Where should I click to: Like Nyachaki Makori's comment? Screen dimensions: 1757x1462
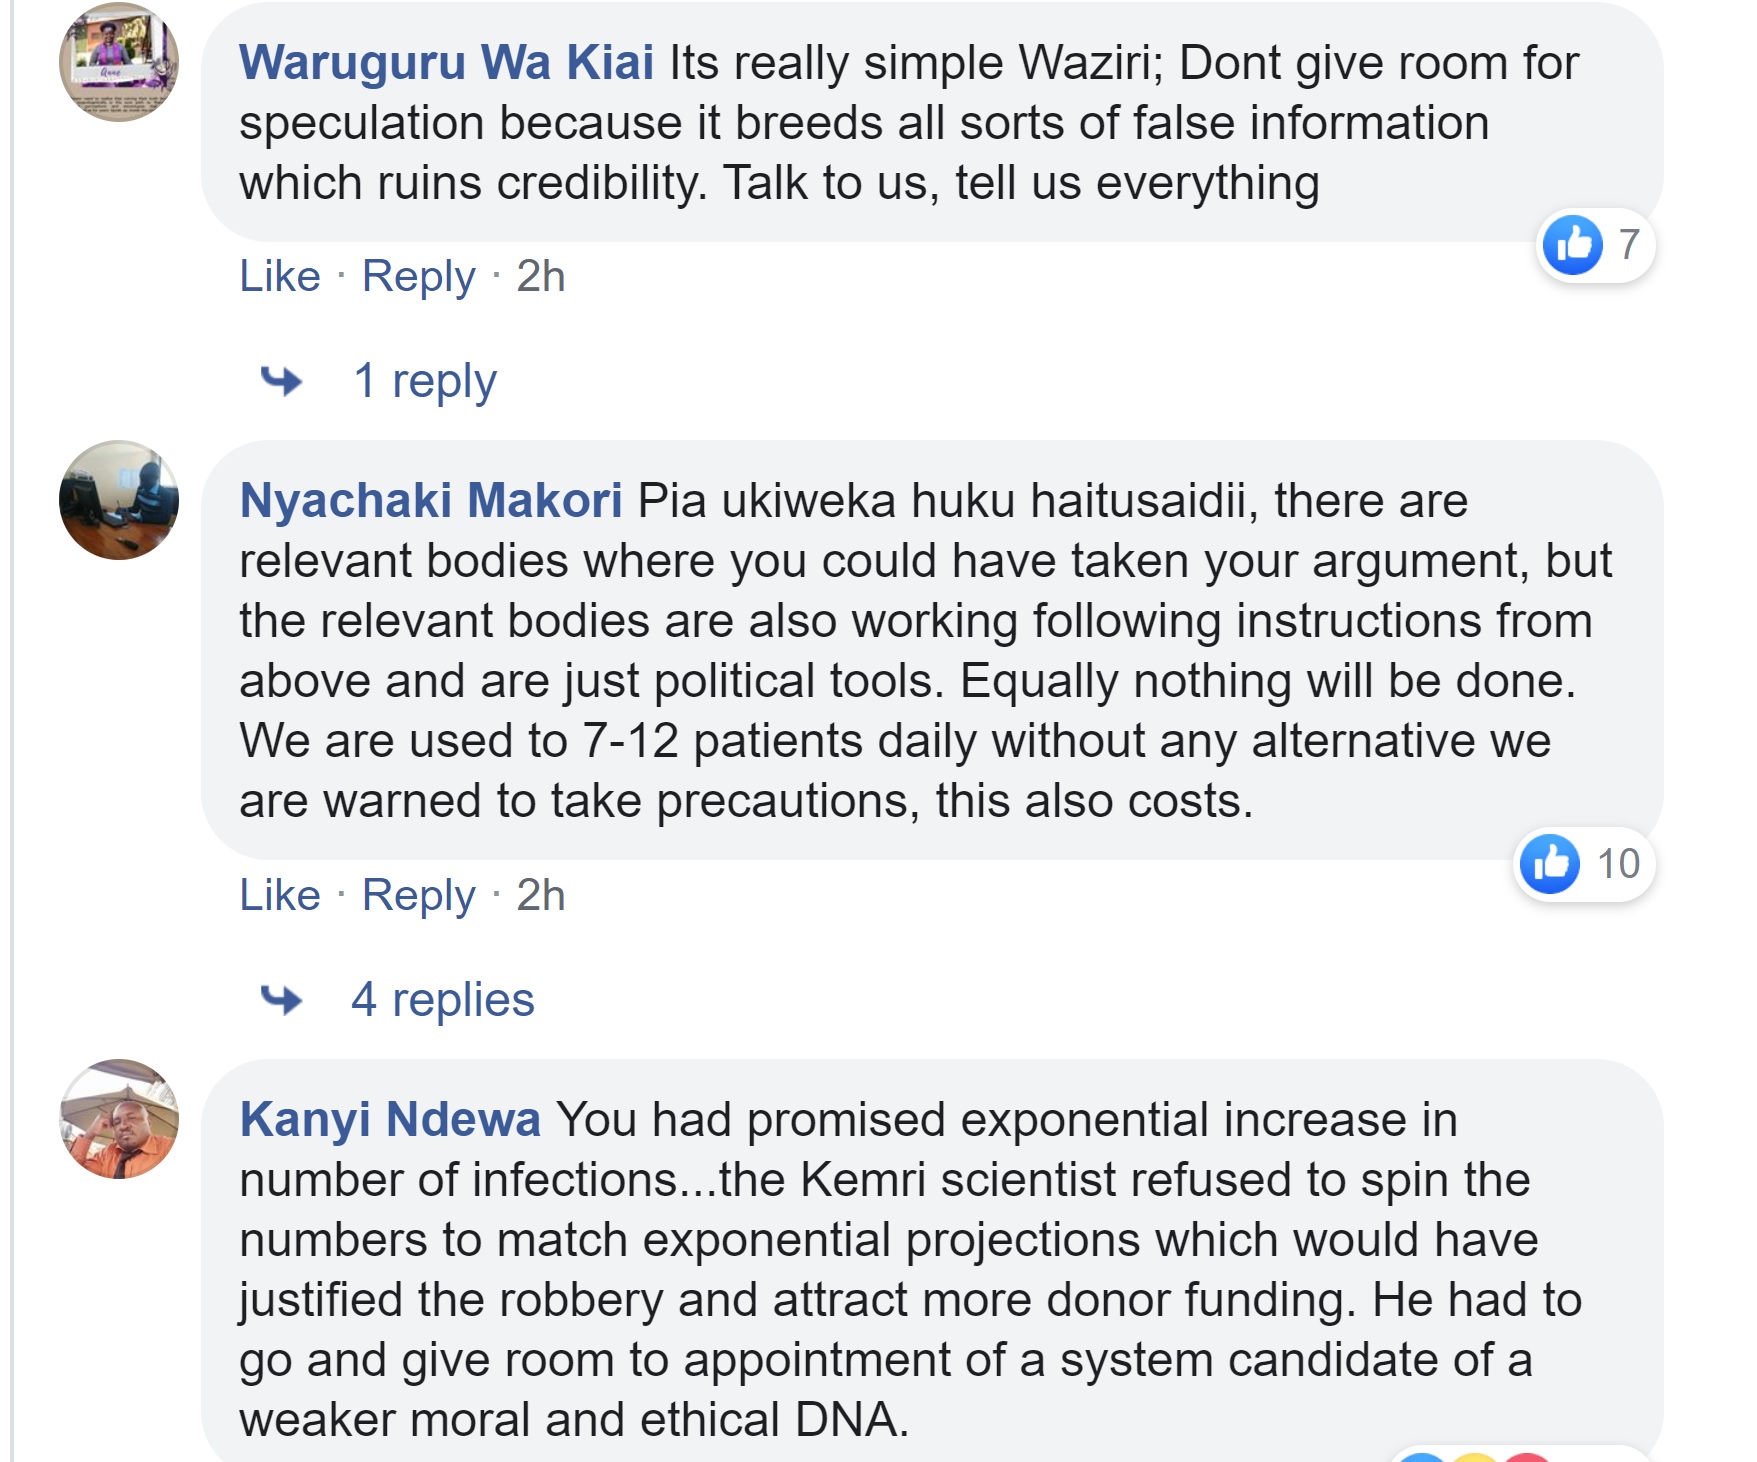tap(280, 895)
